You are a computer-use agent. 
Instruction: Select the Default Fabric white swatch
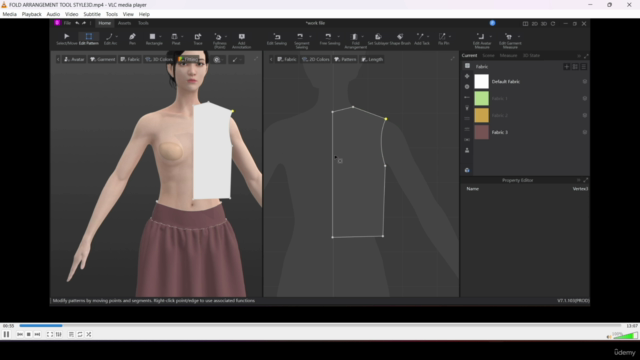[481, 82]
